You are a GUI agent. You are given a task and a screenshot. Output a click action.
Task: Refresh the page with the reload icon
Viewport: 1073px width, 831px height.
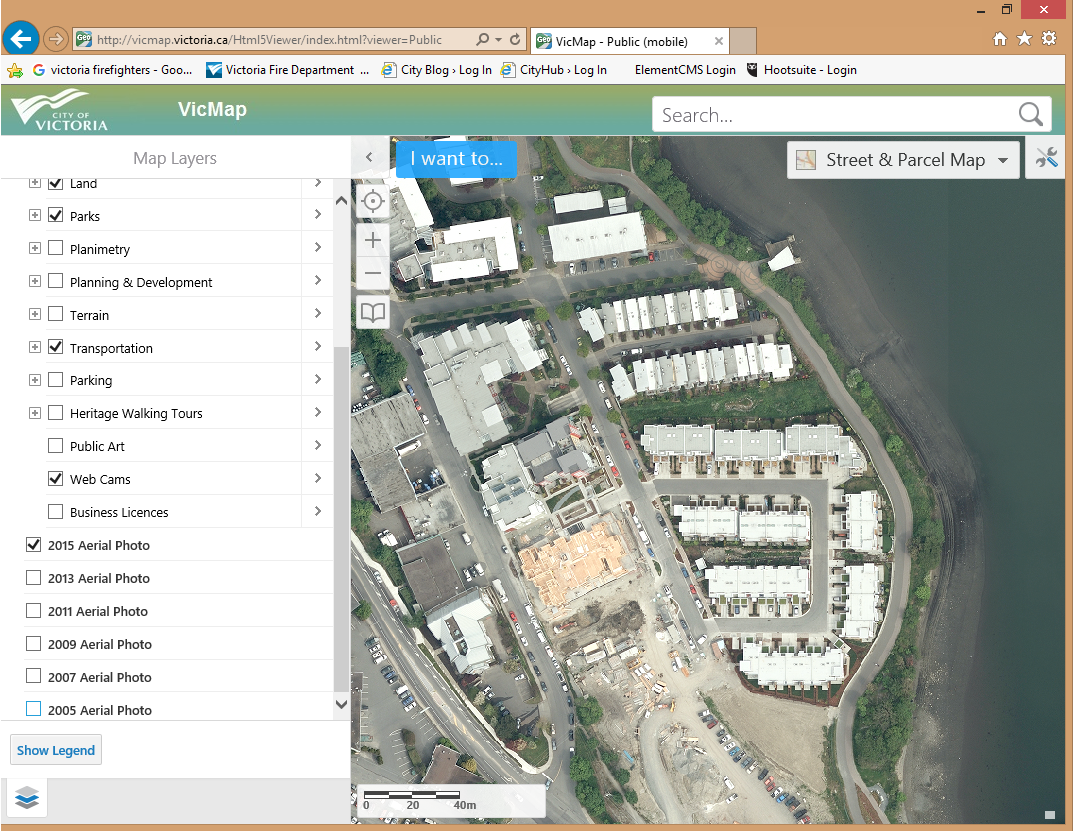pos(515,40)
